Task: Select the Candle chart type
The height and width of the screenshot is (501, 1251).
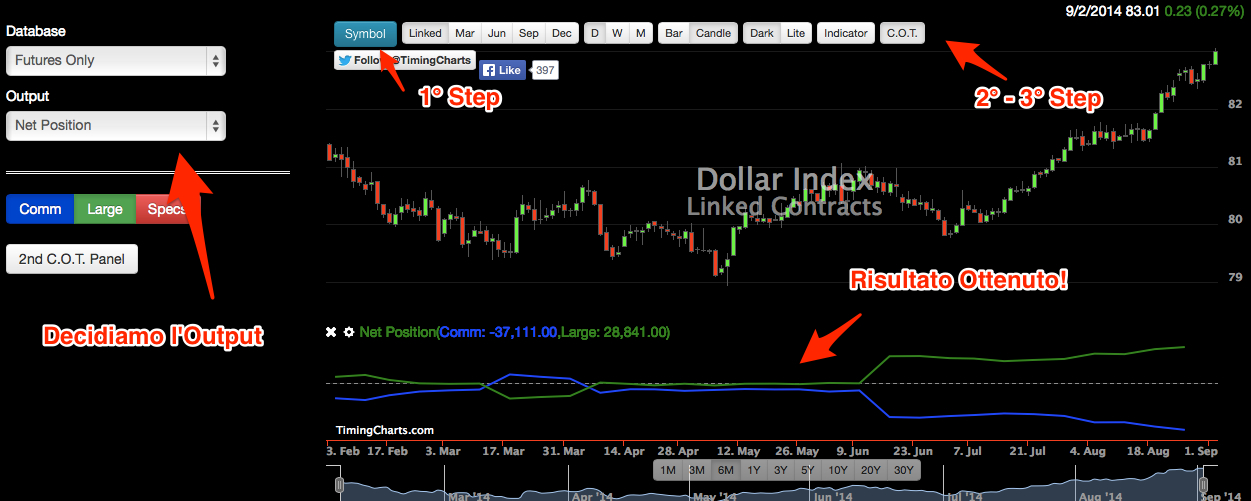Action: pyautogui.click(x=713, y=33)
